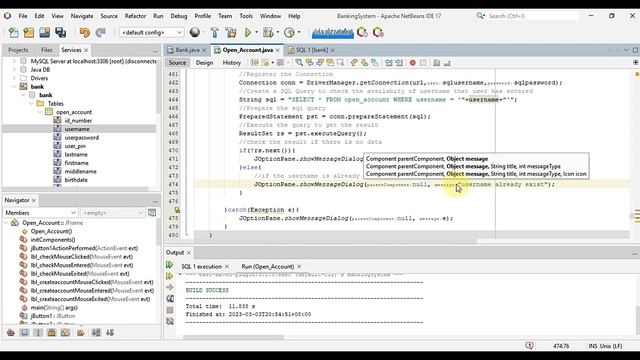This screenshot has width=640, height=360.
Task: Select the id_number column in tree
Action: (x=78, y=120)
